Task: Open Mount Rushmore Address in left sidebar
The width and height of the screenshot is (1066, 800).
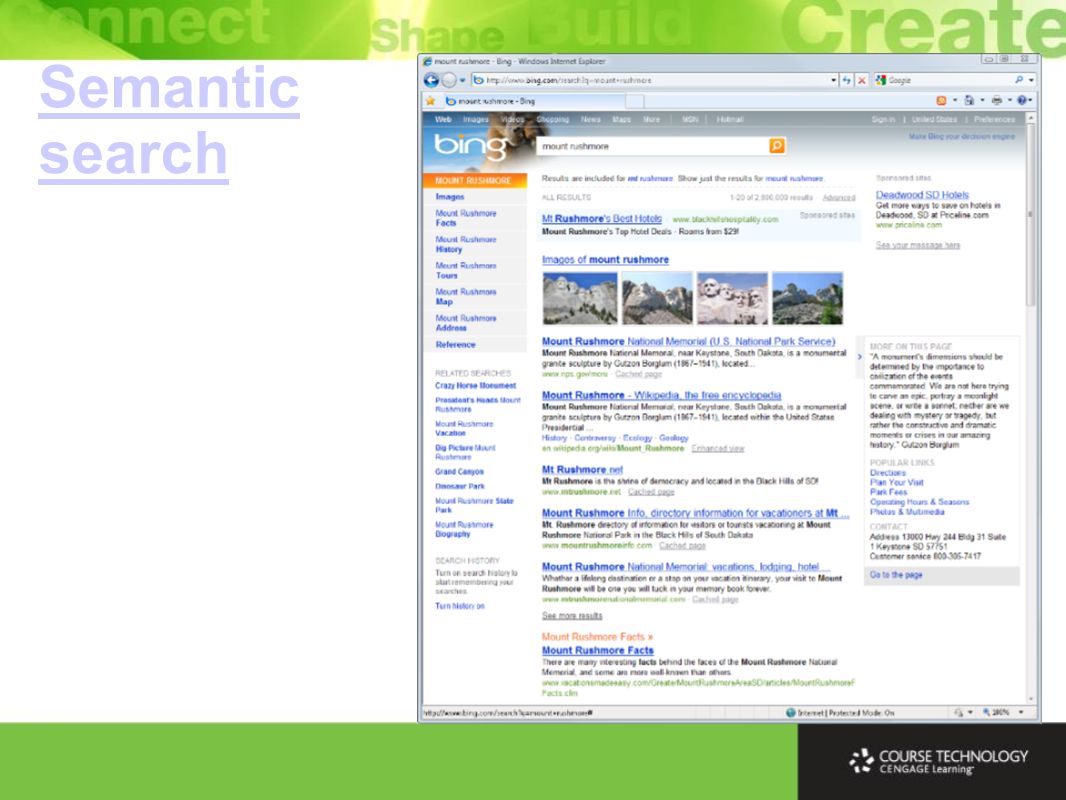Action: click(x=466, y=323)
